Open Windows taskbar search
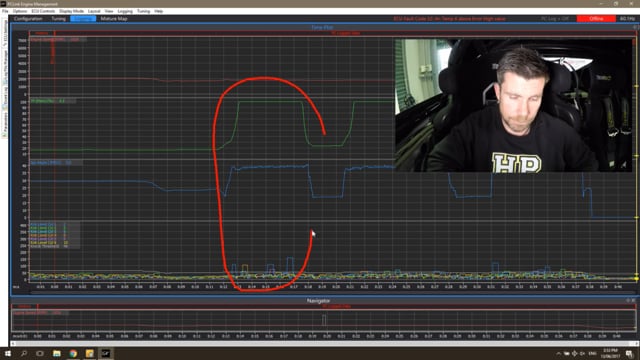Screen dimensions: 640x360 click(24, 353)
